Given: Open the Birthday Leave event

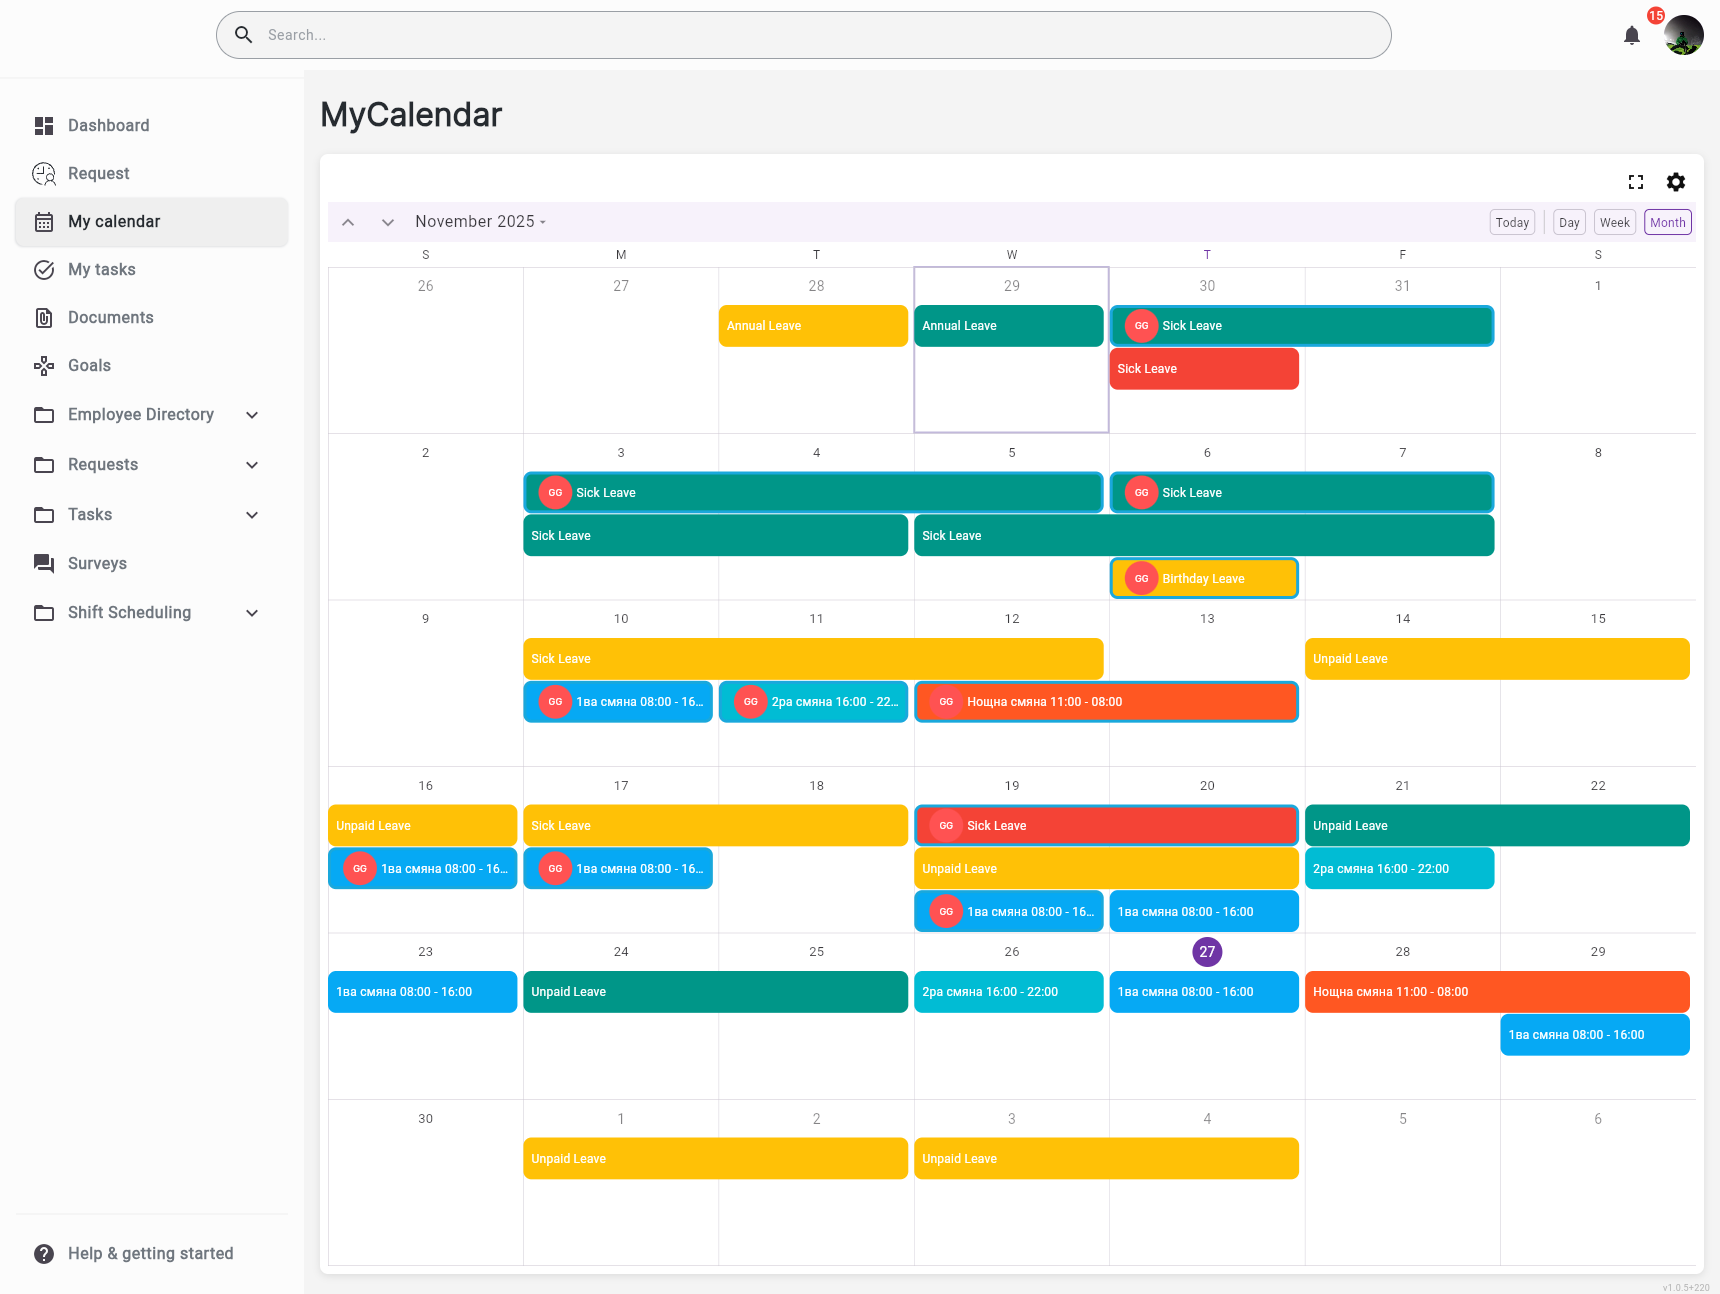Looking at the screenshot, I should pyautogui.click(x=1204, y=579).
